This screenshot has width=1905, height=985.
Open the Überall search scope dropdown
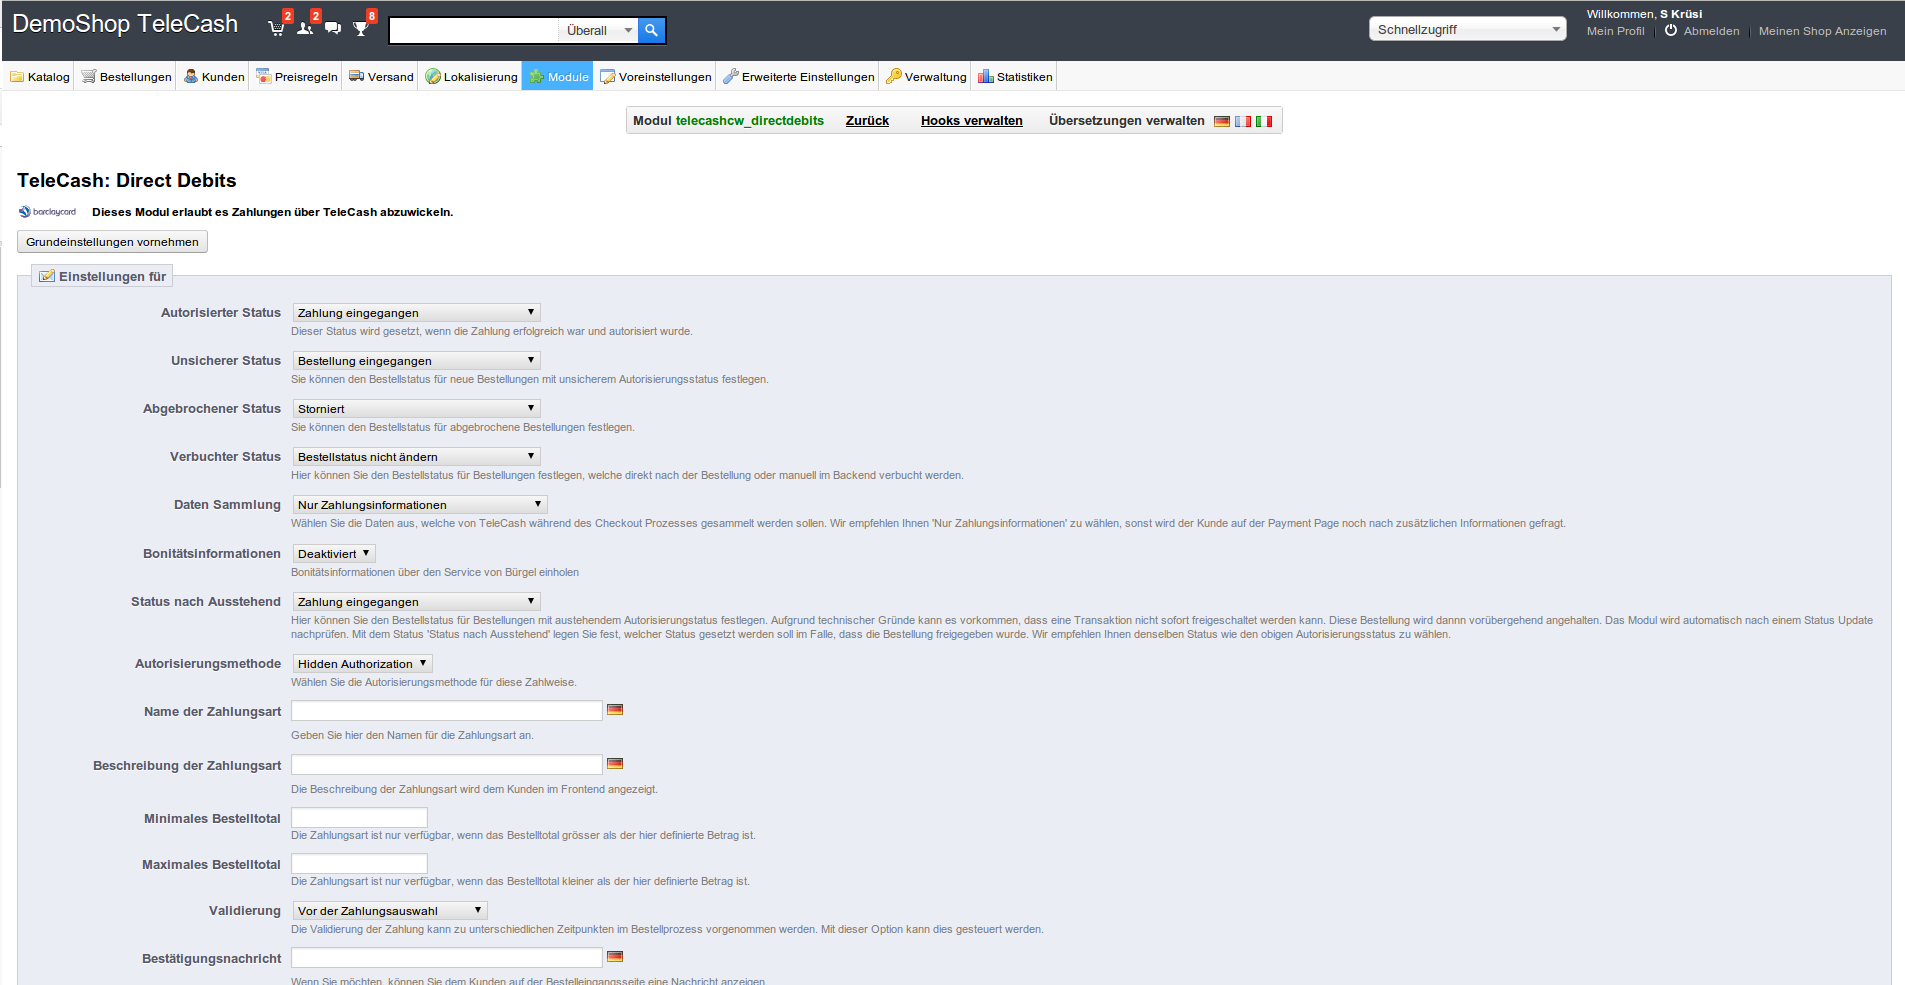coord(598,31)
